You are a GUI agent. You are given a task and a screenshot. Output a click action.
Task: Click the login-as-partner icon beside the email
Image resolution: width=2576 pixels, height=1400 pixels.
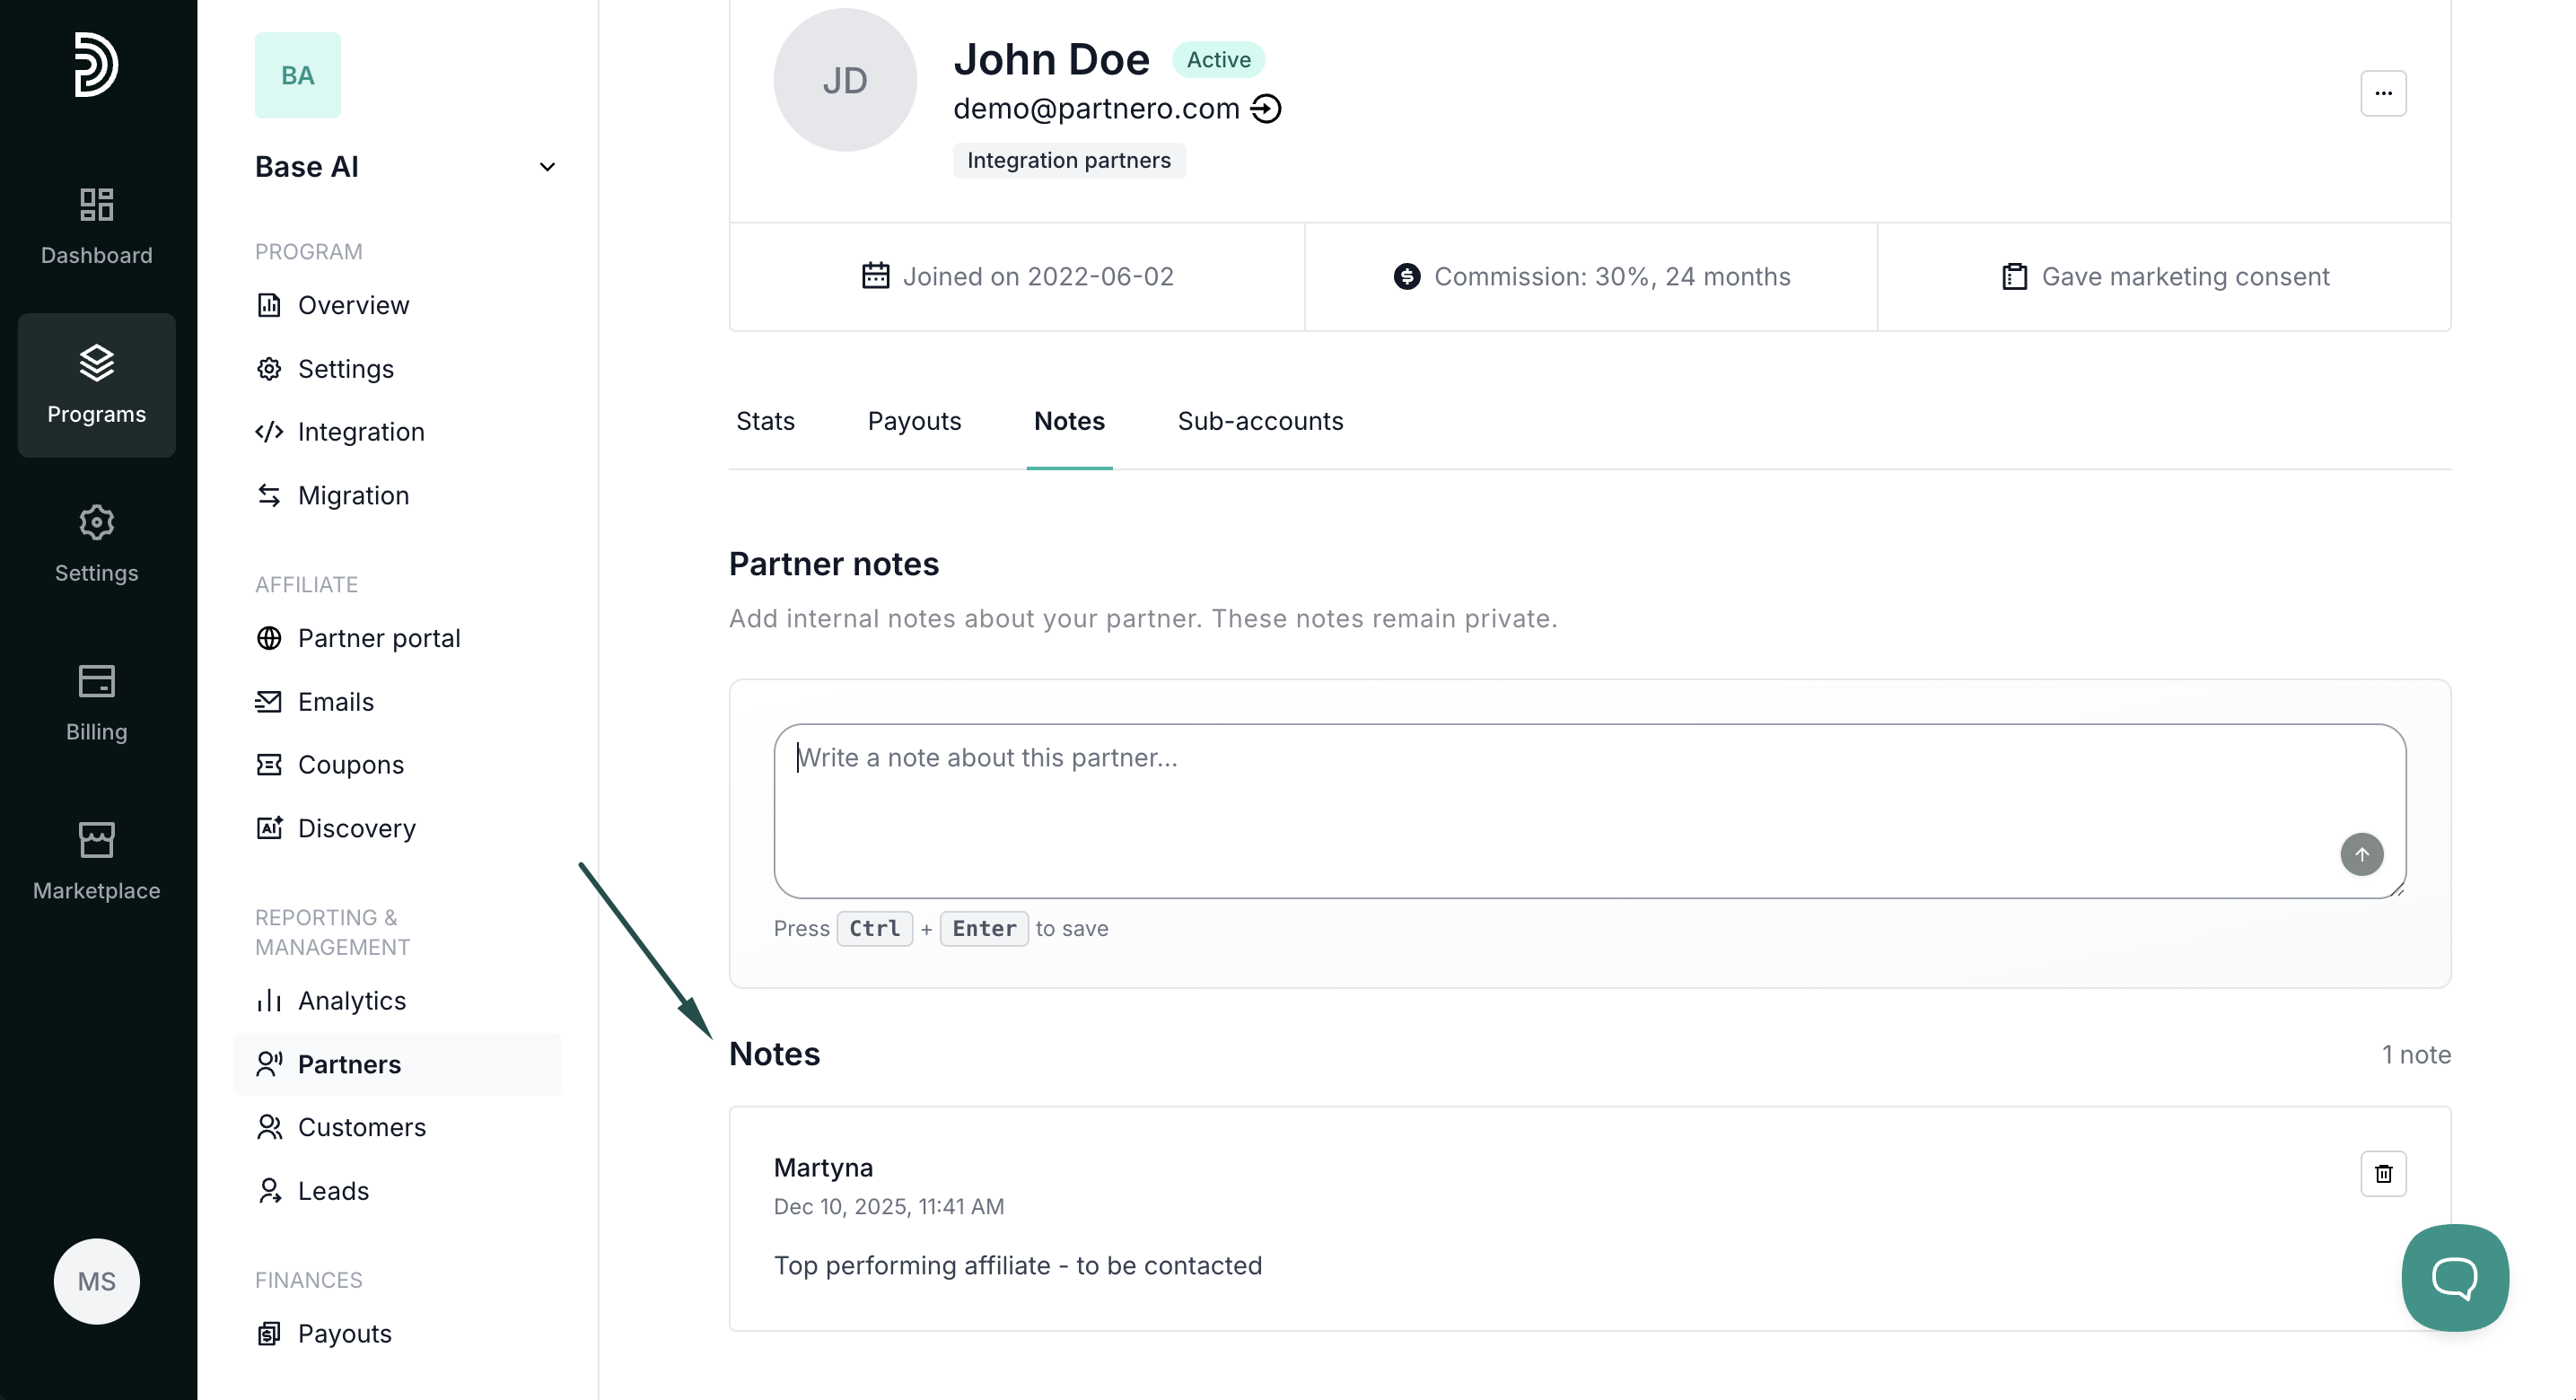click(x=1266, y=108)
